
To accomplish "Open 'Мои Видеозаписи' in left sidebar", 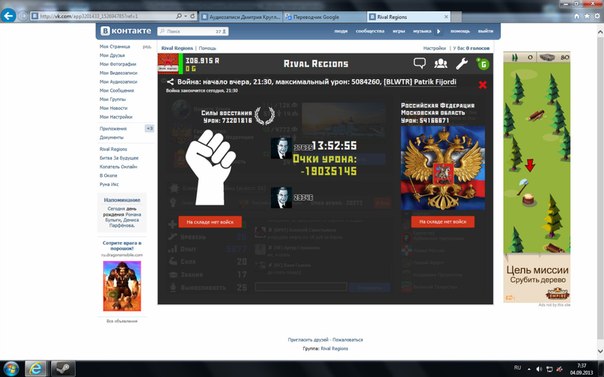I will [x=118, y=73].
